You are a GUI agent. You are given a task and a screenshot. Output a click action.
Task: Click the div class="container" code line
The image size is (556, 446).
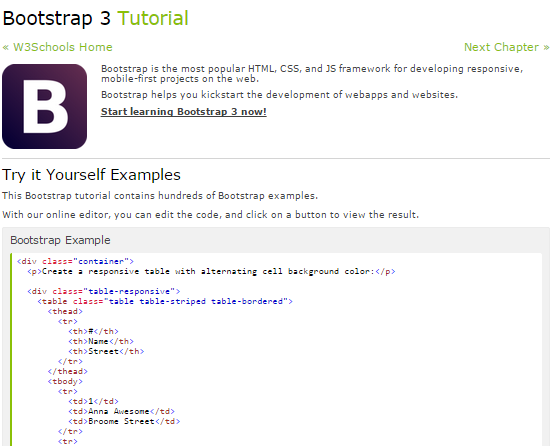75,261
